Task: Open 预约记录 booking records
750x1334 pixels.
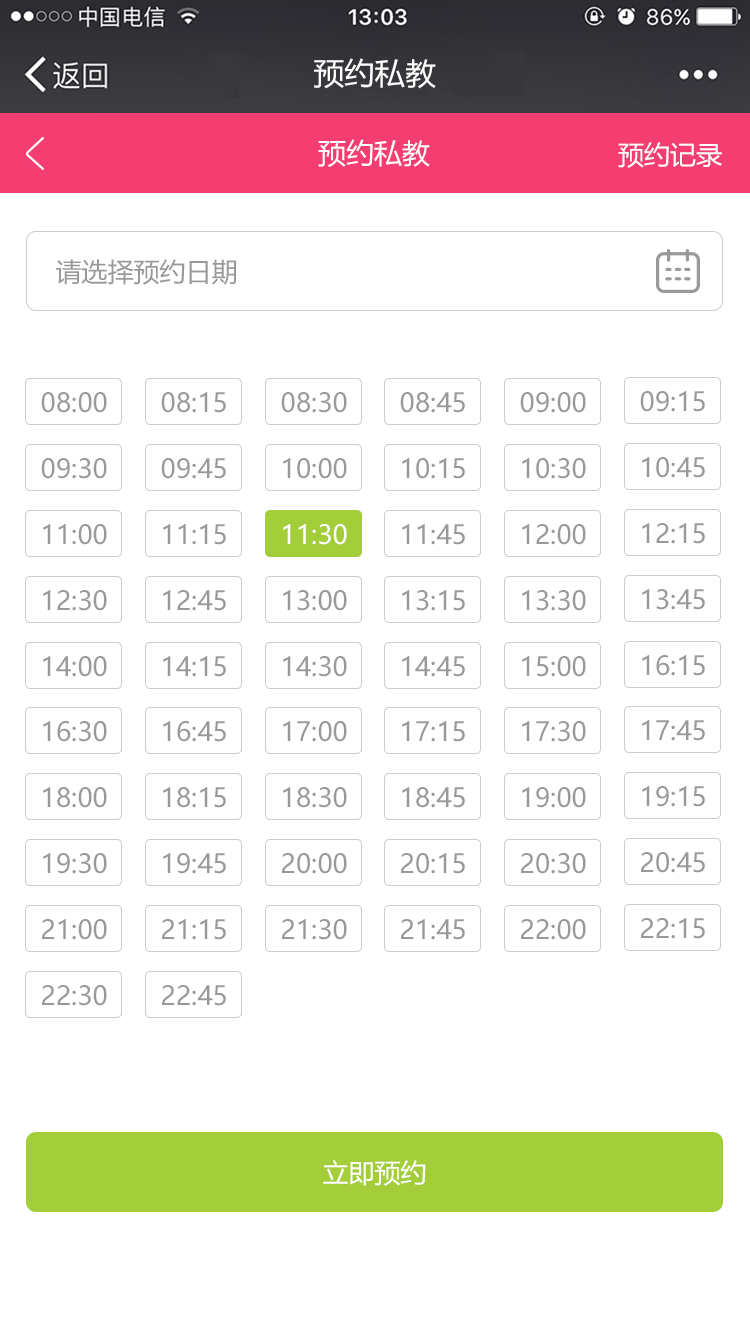Action: point(669,155)
